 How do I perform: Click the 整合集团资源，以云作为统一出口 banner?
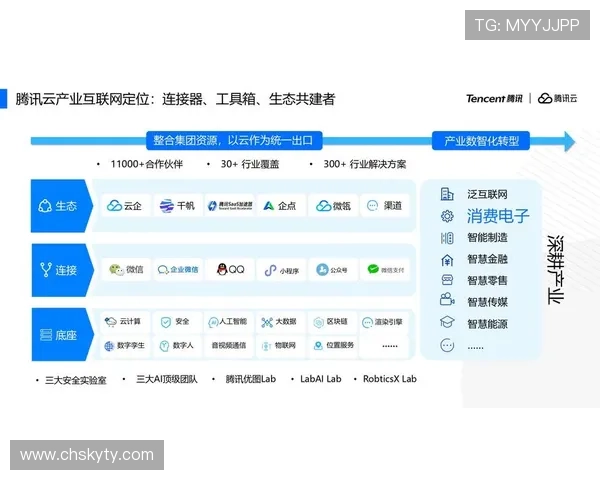coord(234,140)
